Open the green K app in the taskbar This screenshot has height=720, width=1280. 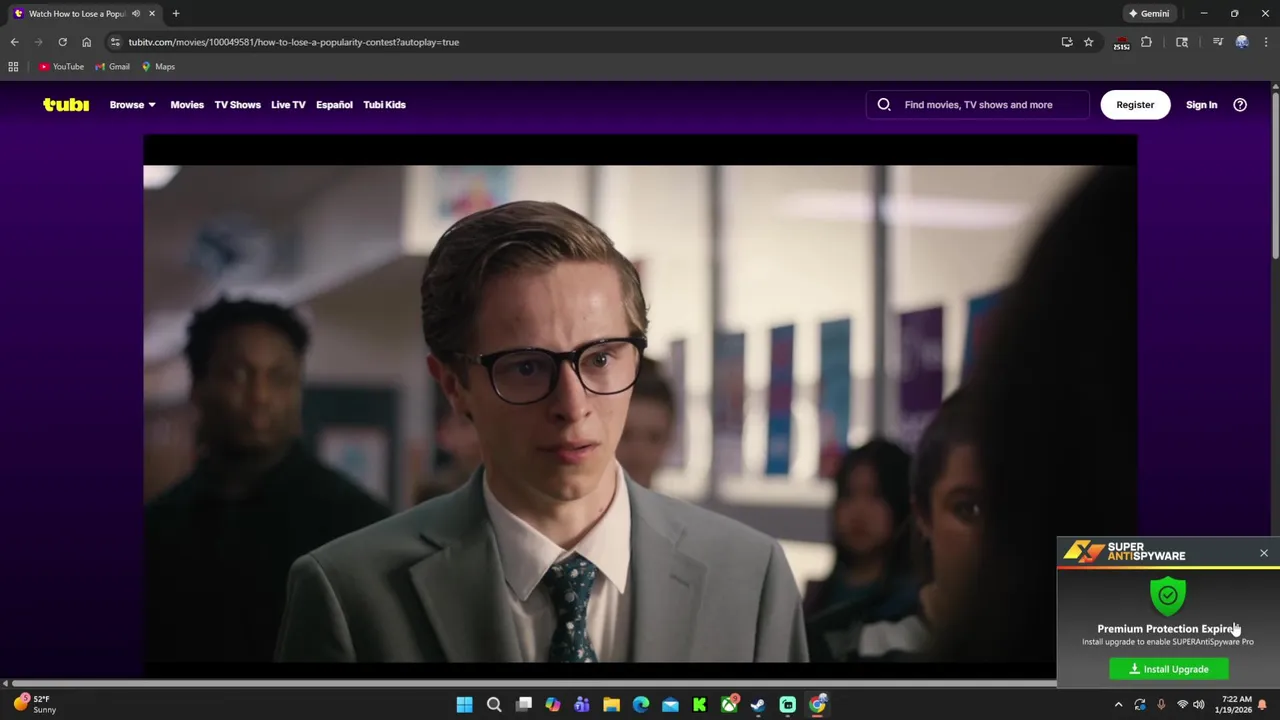[700, 705]
